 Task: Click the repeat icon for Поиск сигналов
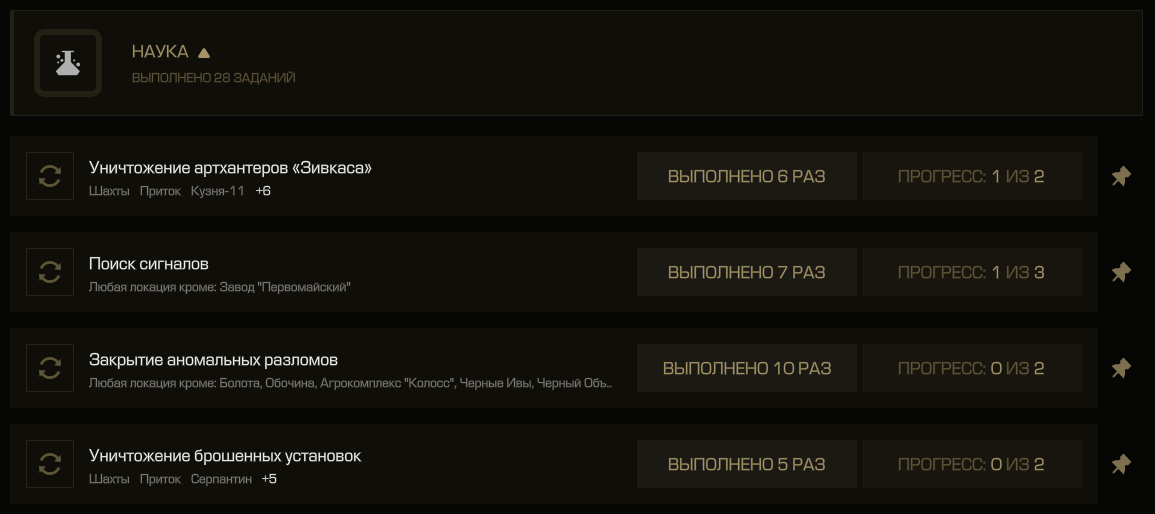(50, 272)
